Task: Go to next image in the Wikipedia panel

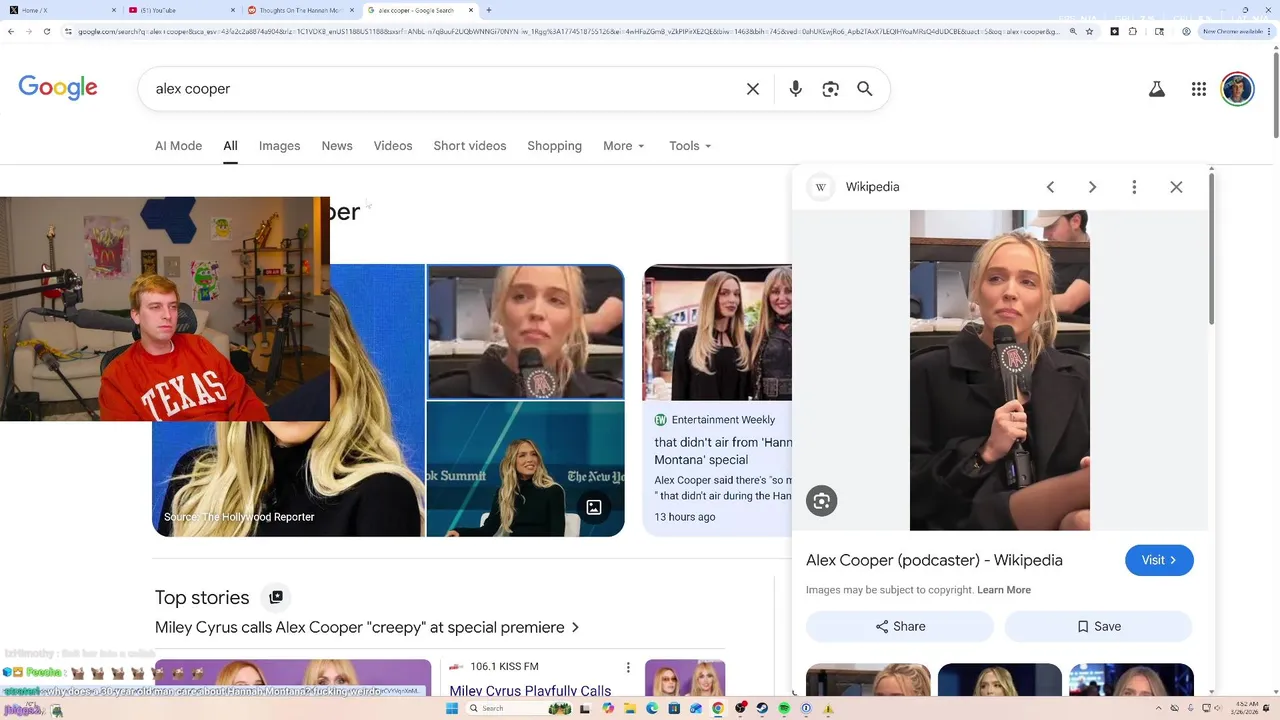Action: pos(1092,187)
